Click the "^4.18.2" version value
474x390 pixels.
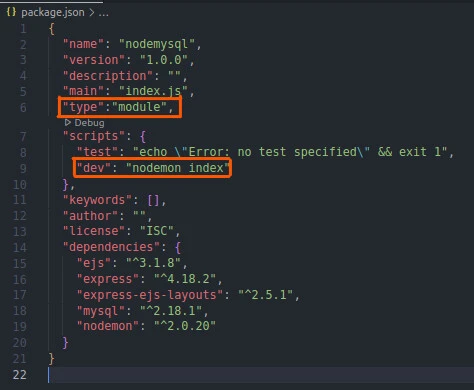pos(185,279)
